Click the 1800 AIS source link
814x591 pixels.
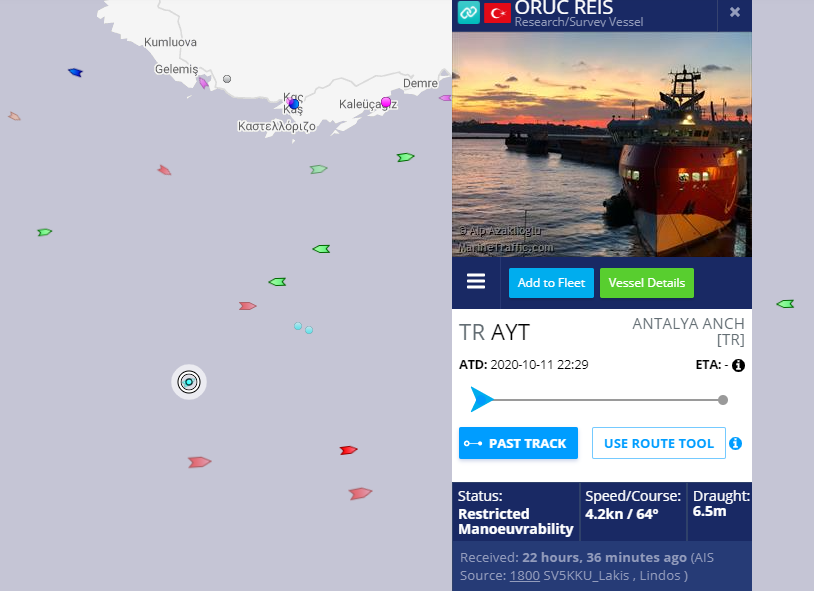pyautogui.click(x=524, y=575)
